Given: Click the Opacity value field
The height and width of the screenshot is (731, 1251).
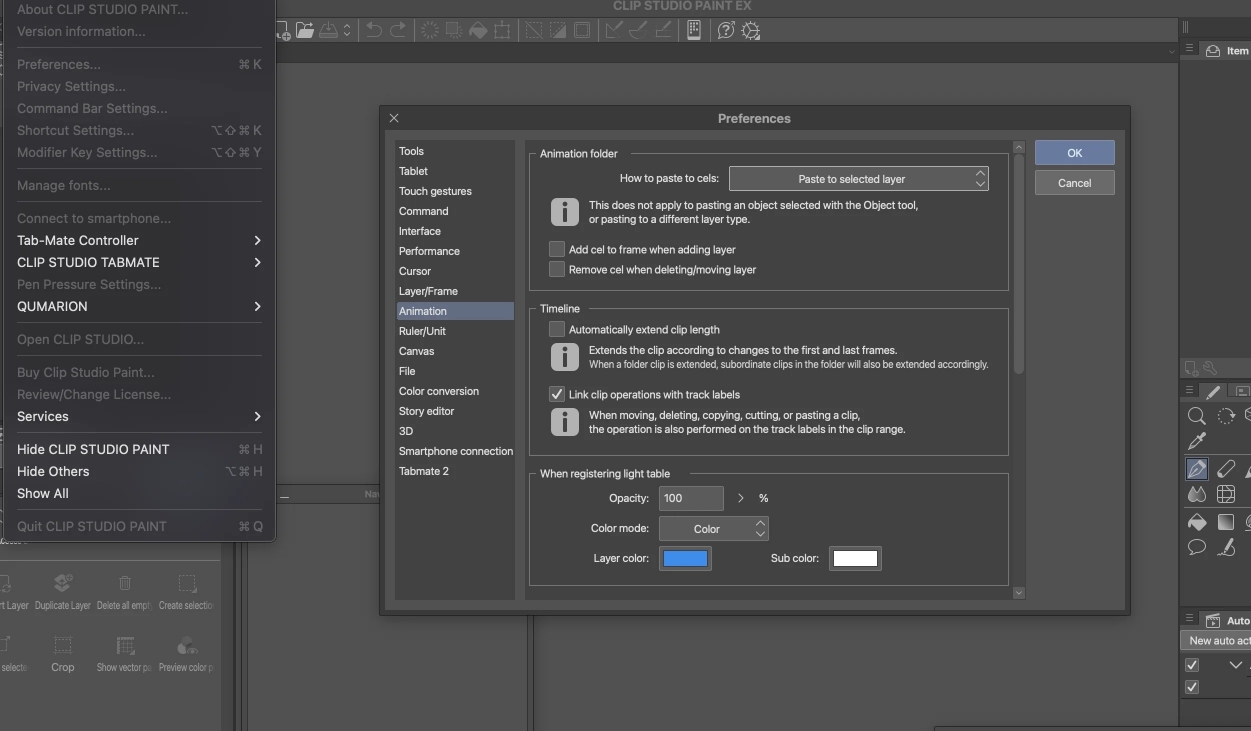Looking at the screenshot, I should point(690,498).
